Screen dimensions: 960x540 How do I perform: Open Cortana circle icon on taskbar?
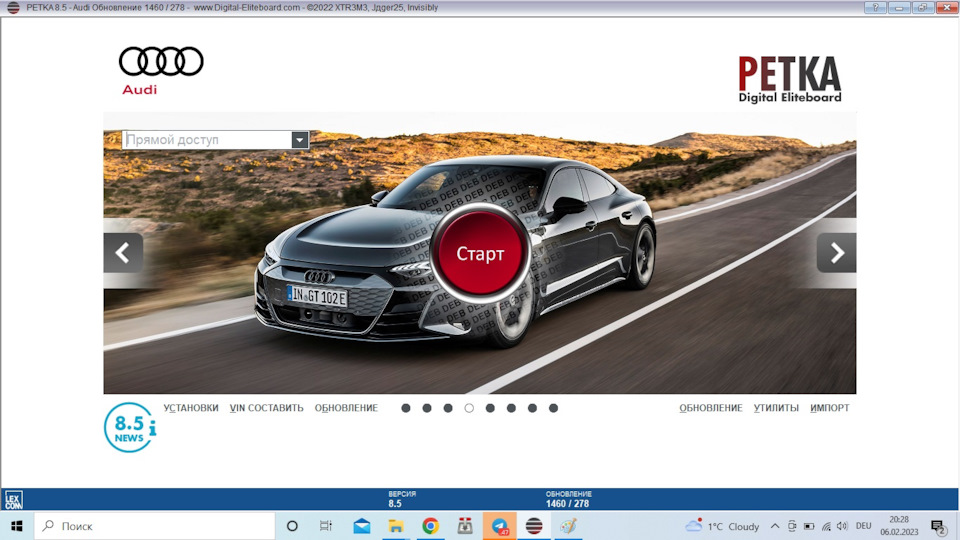tap(292, 526)
